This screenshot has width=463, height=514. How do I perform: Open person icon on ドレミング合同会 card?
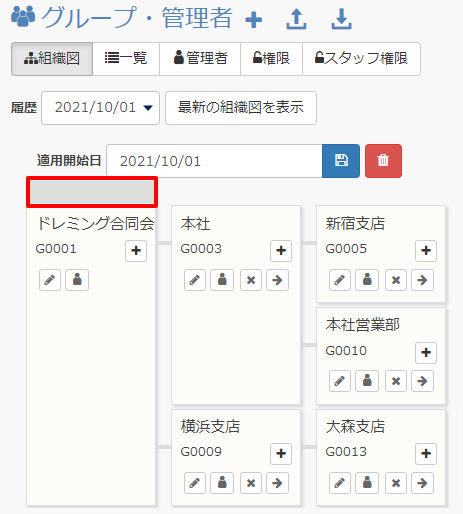point(77,280)
